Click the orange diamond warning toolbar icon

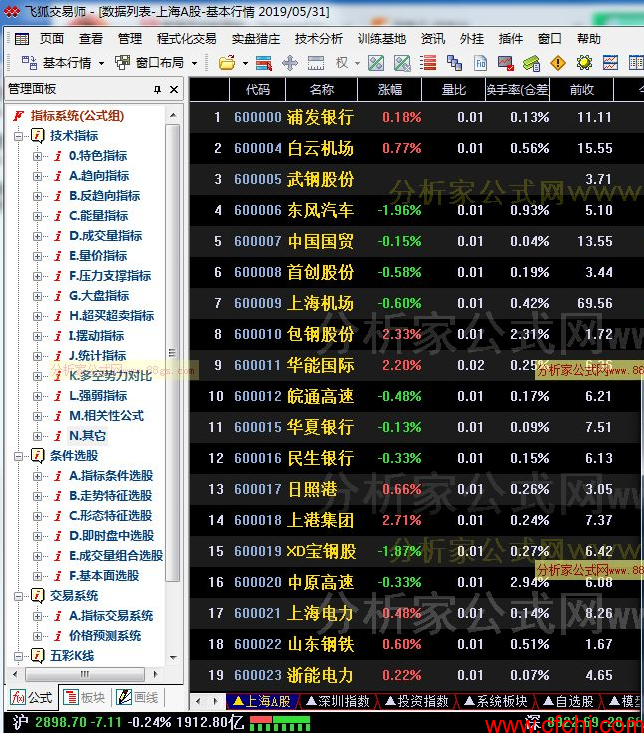pos(558,63)
